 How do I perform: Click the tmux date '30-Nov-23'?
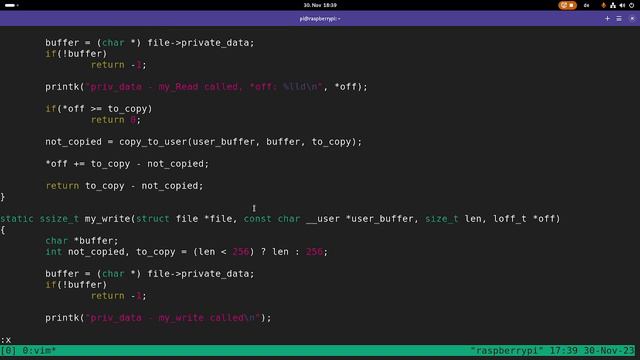pyautogui.click(x=609, y=351)
